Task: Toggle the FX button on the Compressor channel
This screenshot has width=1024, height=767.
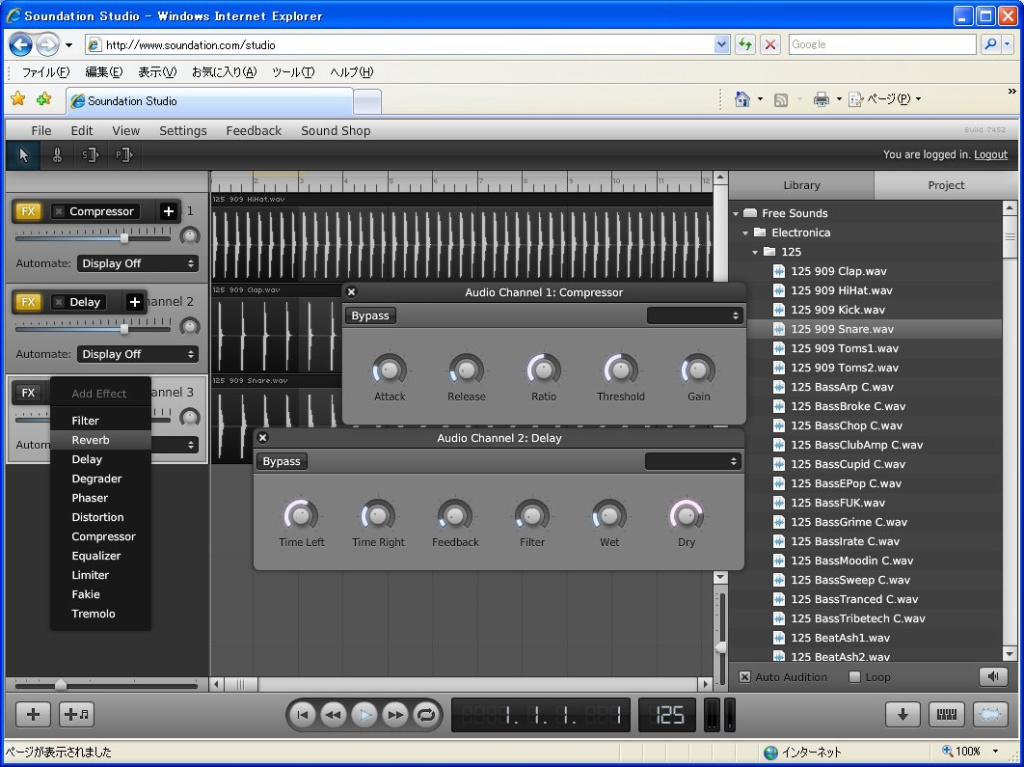Action: click(28, 211)
